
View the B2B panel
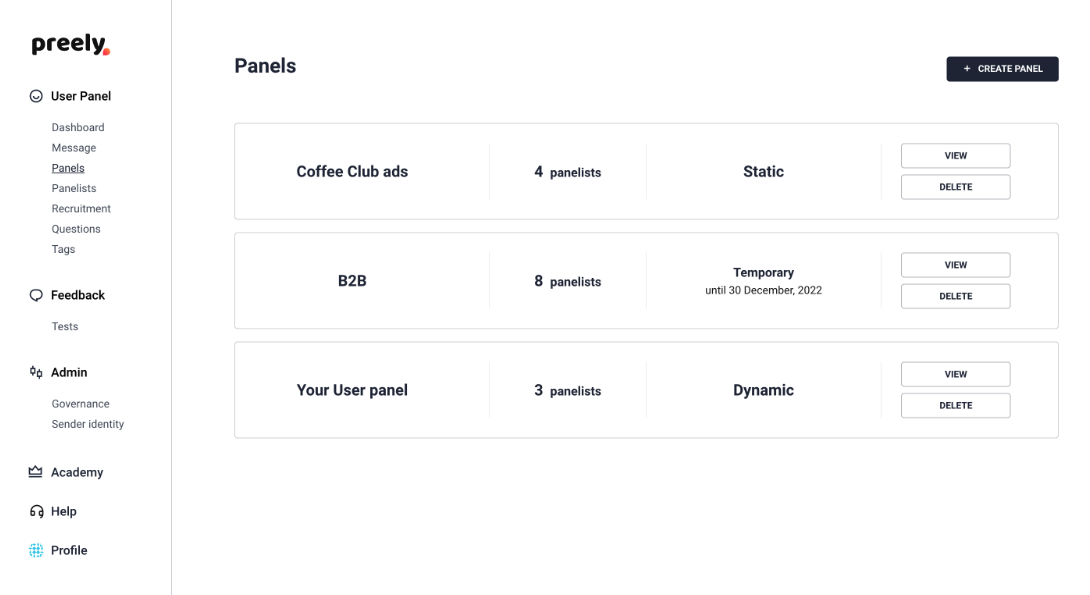pyautogui.click(x=955, y=265)
